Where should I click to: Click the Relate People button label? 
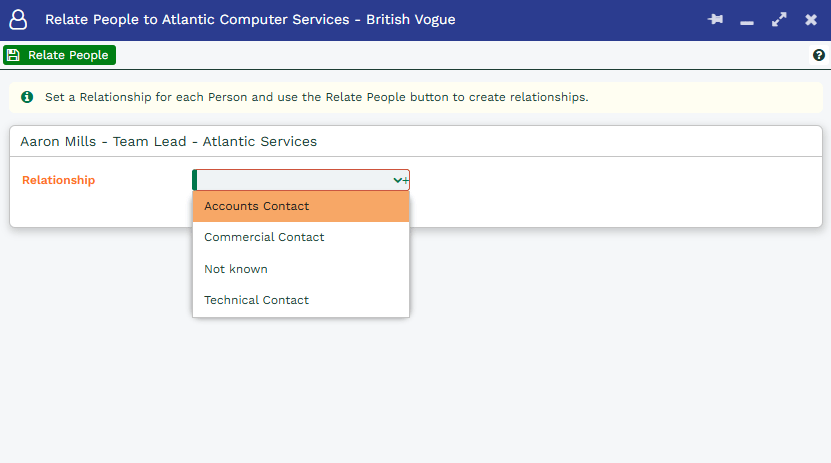[68, 55]
